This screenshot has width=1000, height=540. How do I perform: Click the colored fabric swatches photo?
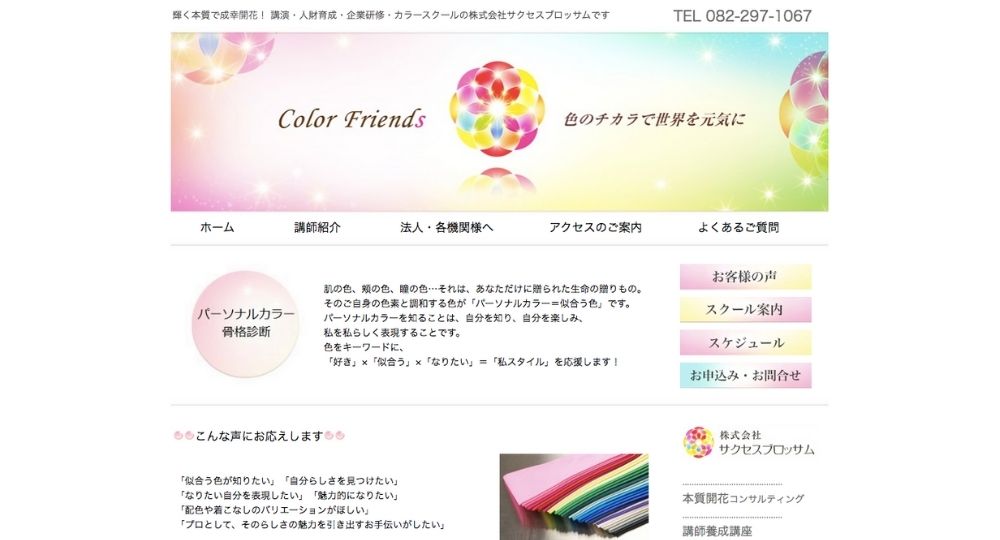click(574, 497)
